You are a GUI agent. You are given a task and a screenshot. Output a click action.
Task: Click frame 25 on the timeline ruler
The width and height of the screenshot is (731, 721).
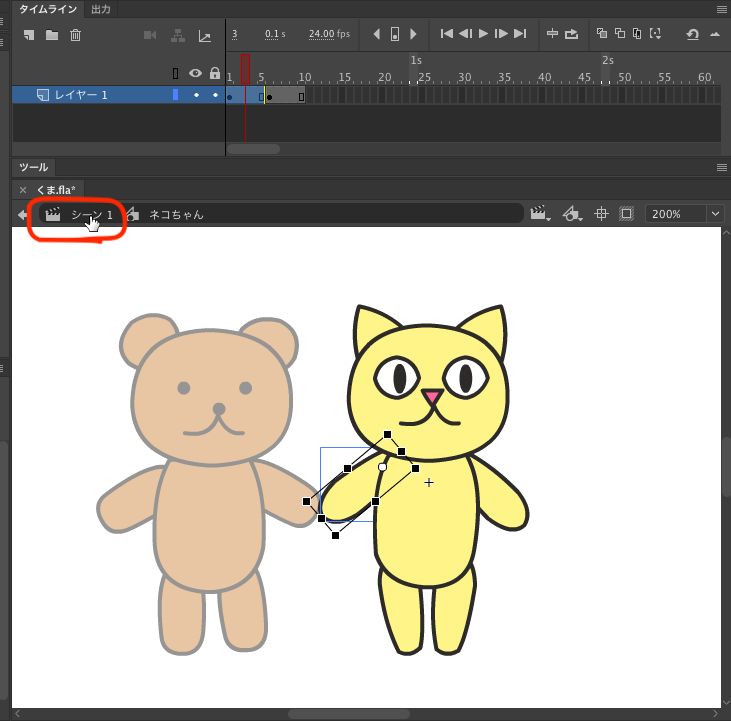[424, 77]
